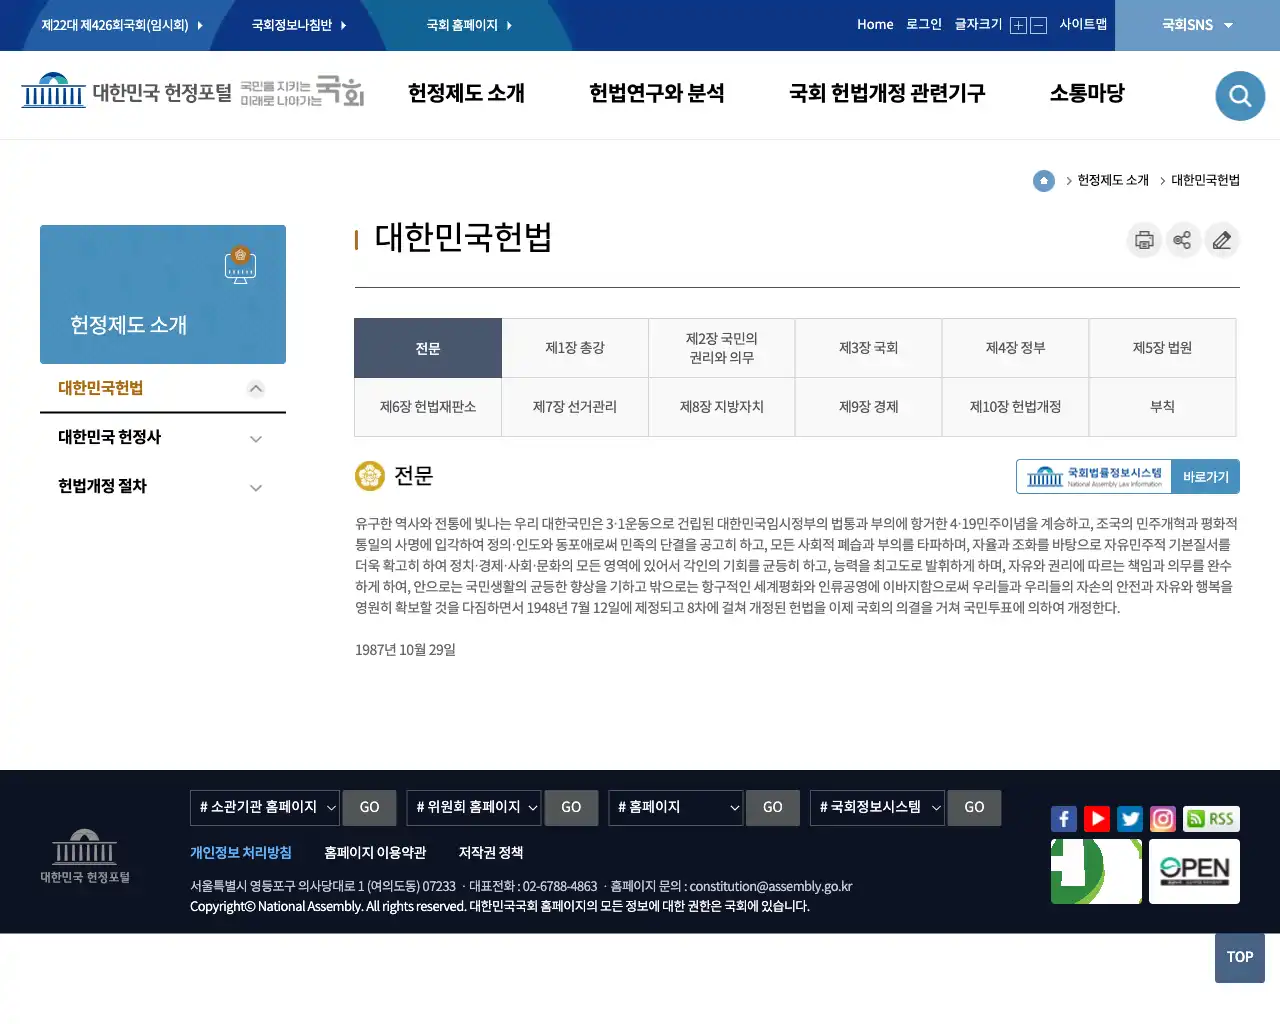Open the Facebook icon in footer
This screenshot has width=1280, height=1024.
pyautogui.click(x=1064, y=819)
